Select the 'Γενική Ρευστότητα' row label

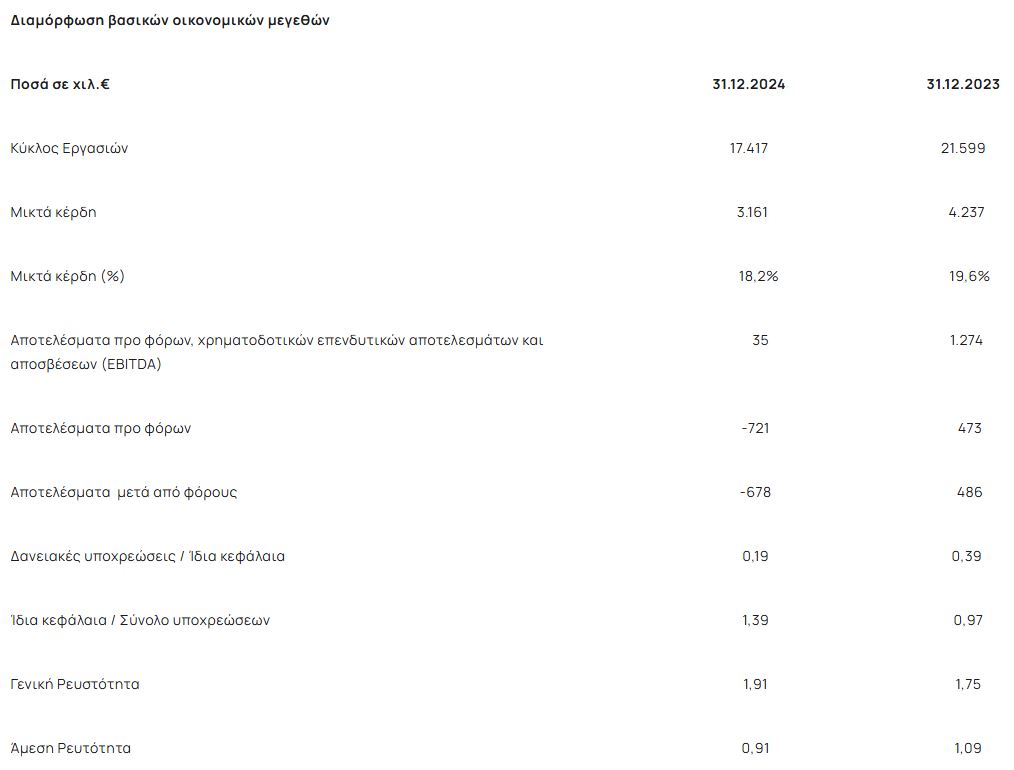pyautogui.click(x=75, y=684)
